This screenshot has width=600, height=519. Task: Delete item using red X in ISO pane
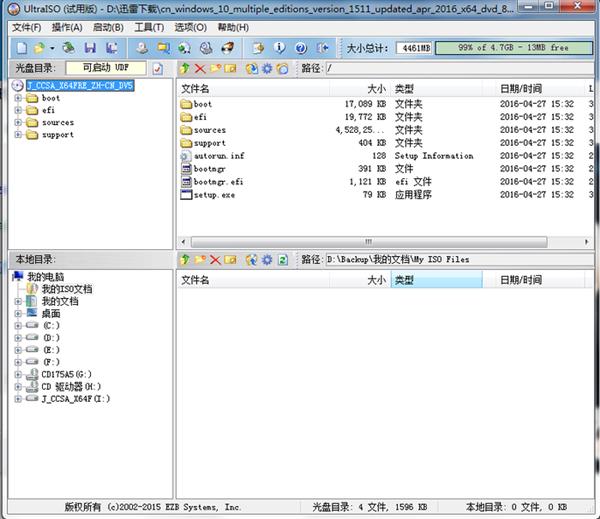coord(200,68)
